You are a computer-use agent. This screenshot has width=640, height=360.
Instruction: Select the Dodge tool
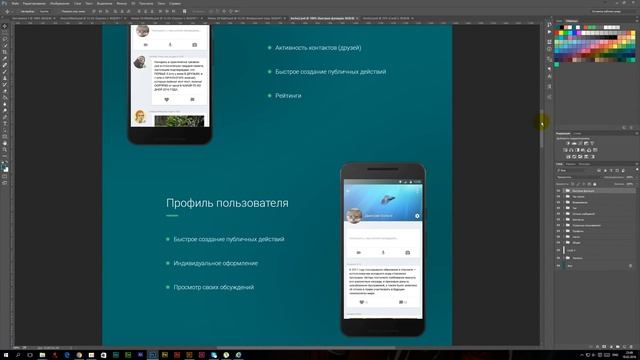tap(5, 111)
